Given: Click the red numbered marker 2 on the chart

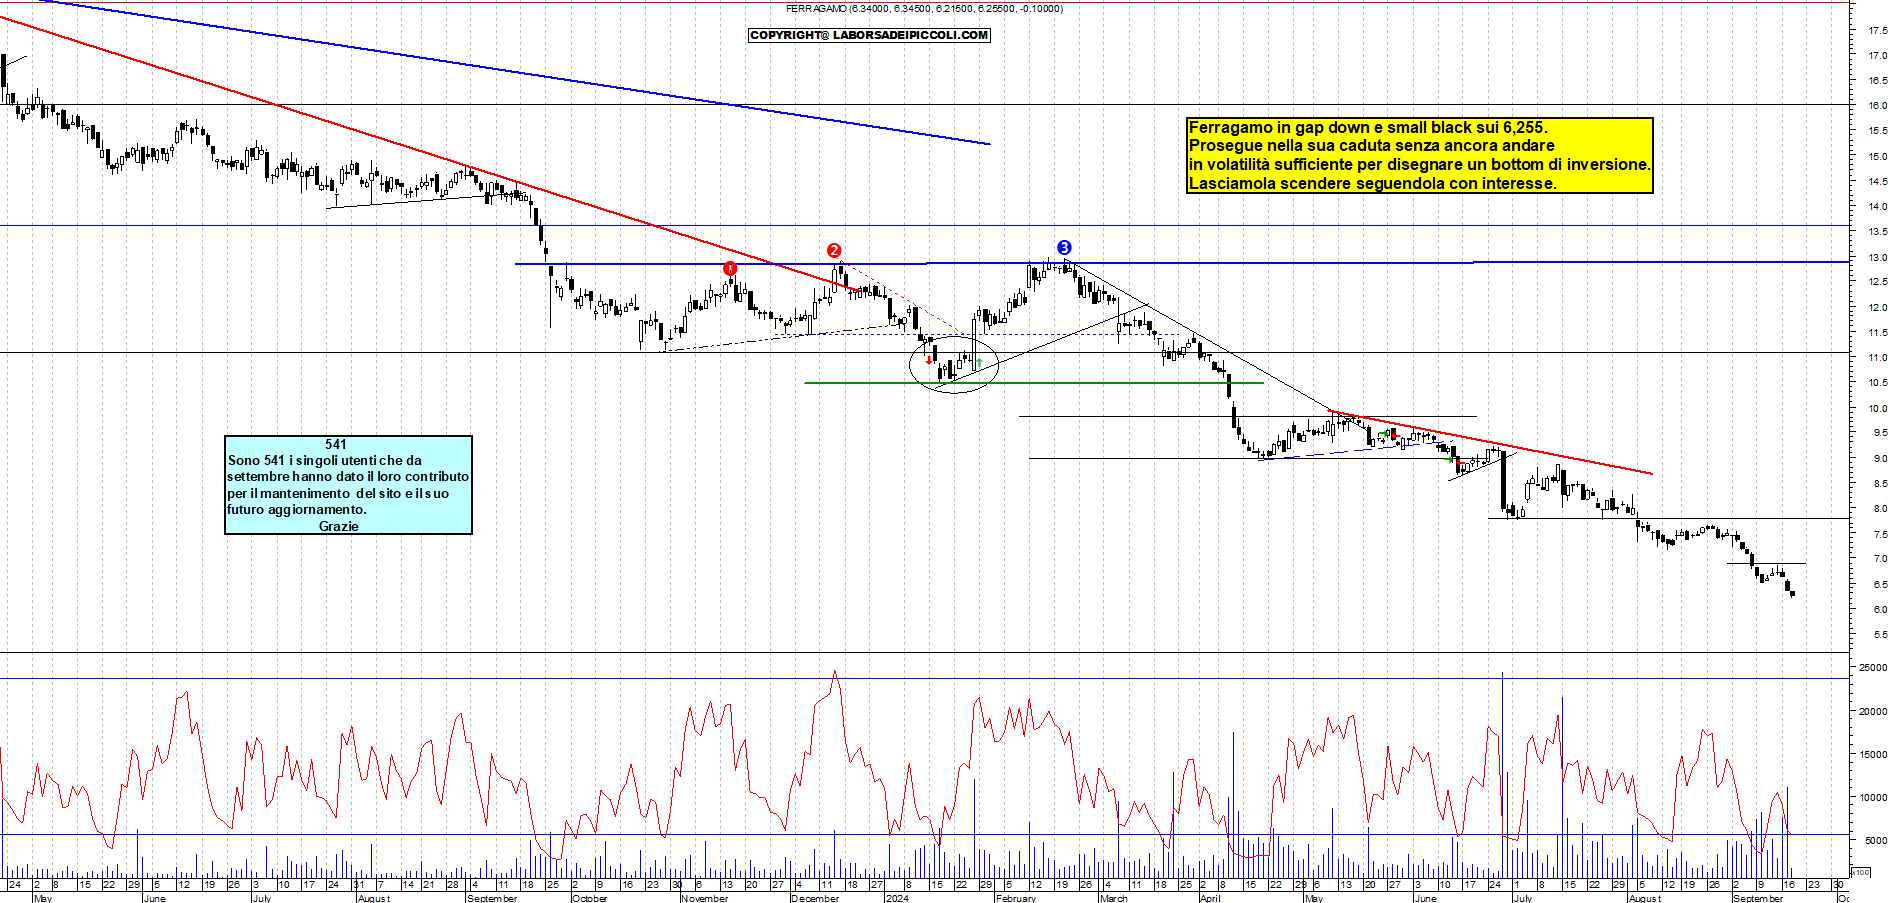Looking at the screenshot, I should tap(834, 250).
